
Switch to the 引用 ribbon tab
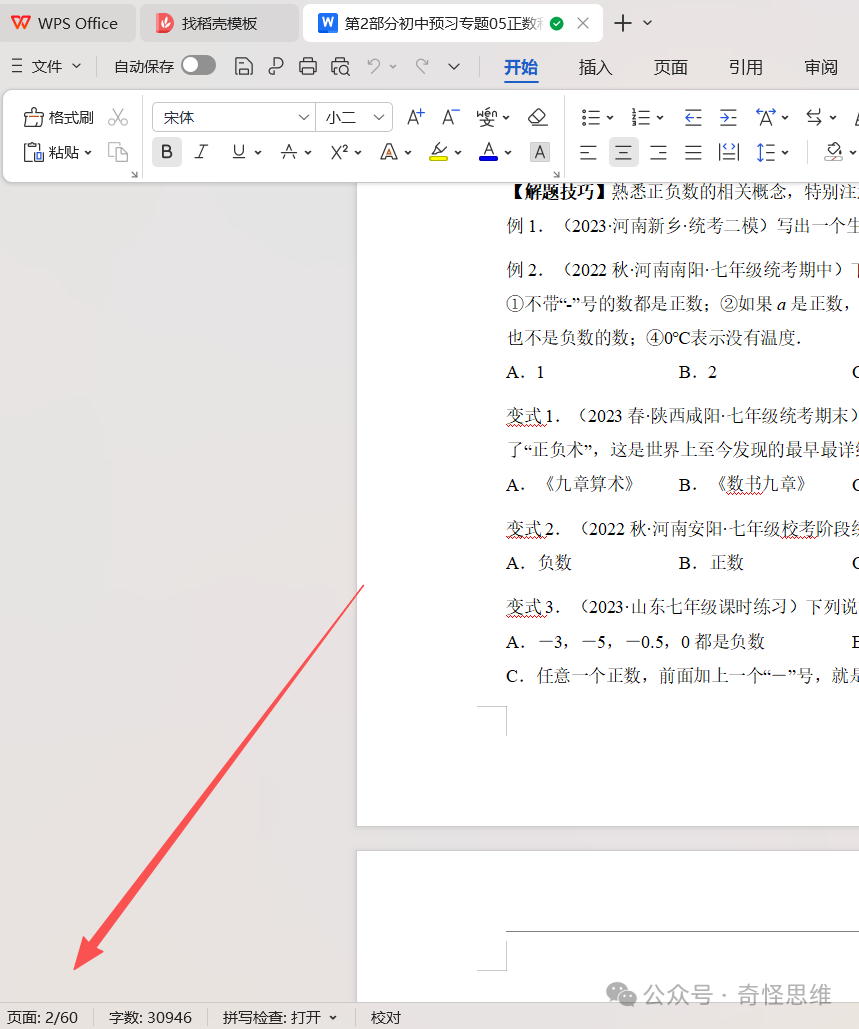(x=745, y=67)
